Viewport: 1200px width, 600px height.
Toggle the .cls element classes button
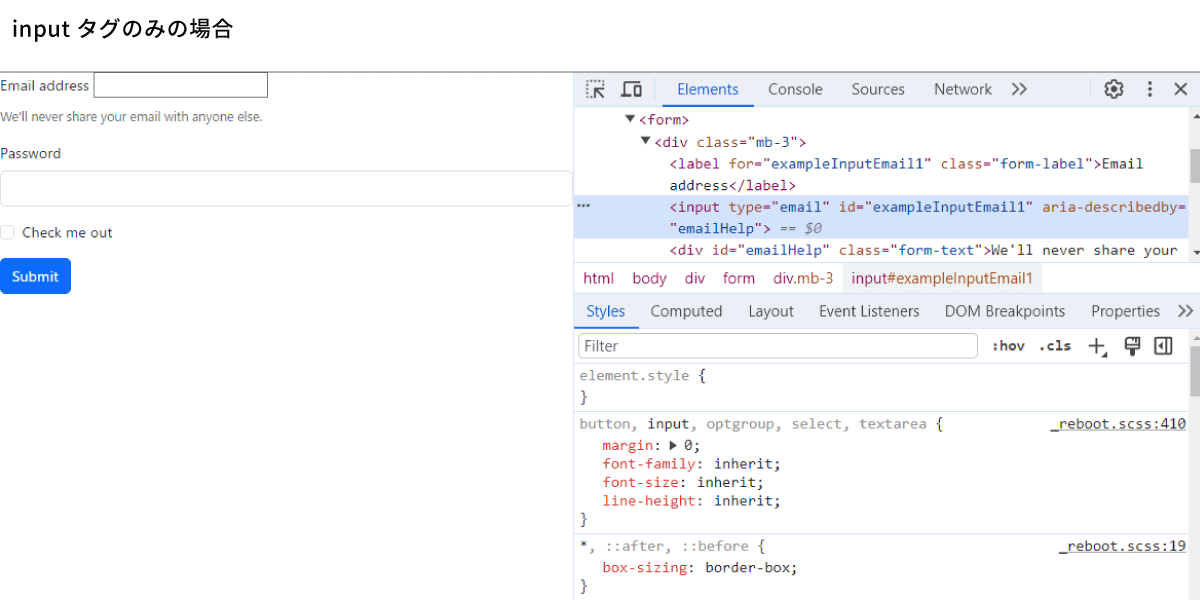[x=1055, y=346]
